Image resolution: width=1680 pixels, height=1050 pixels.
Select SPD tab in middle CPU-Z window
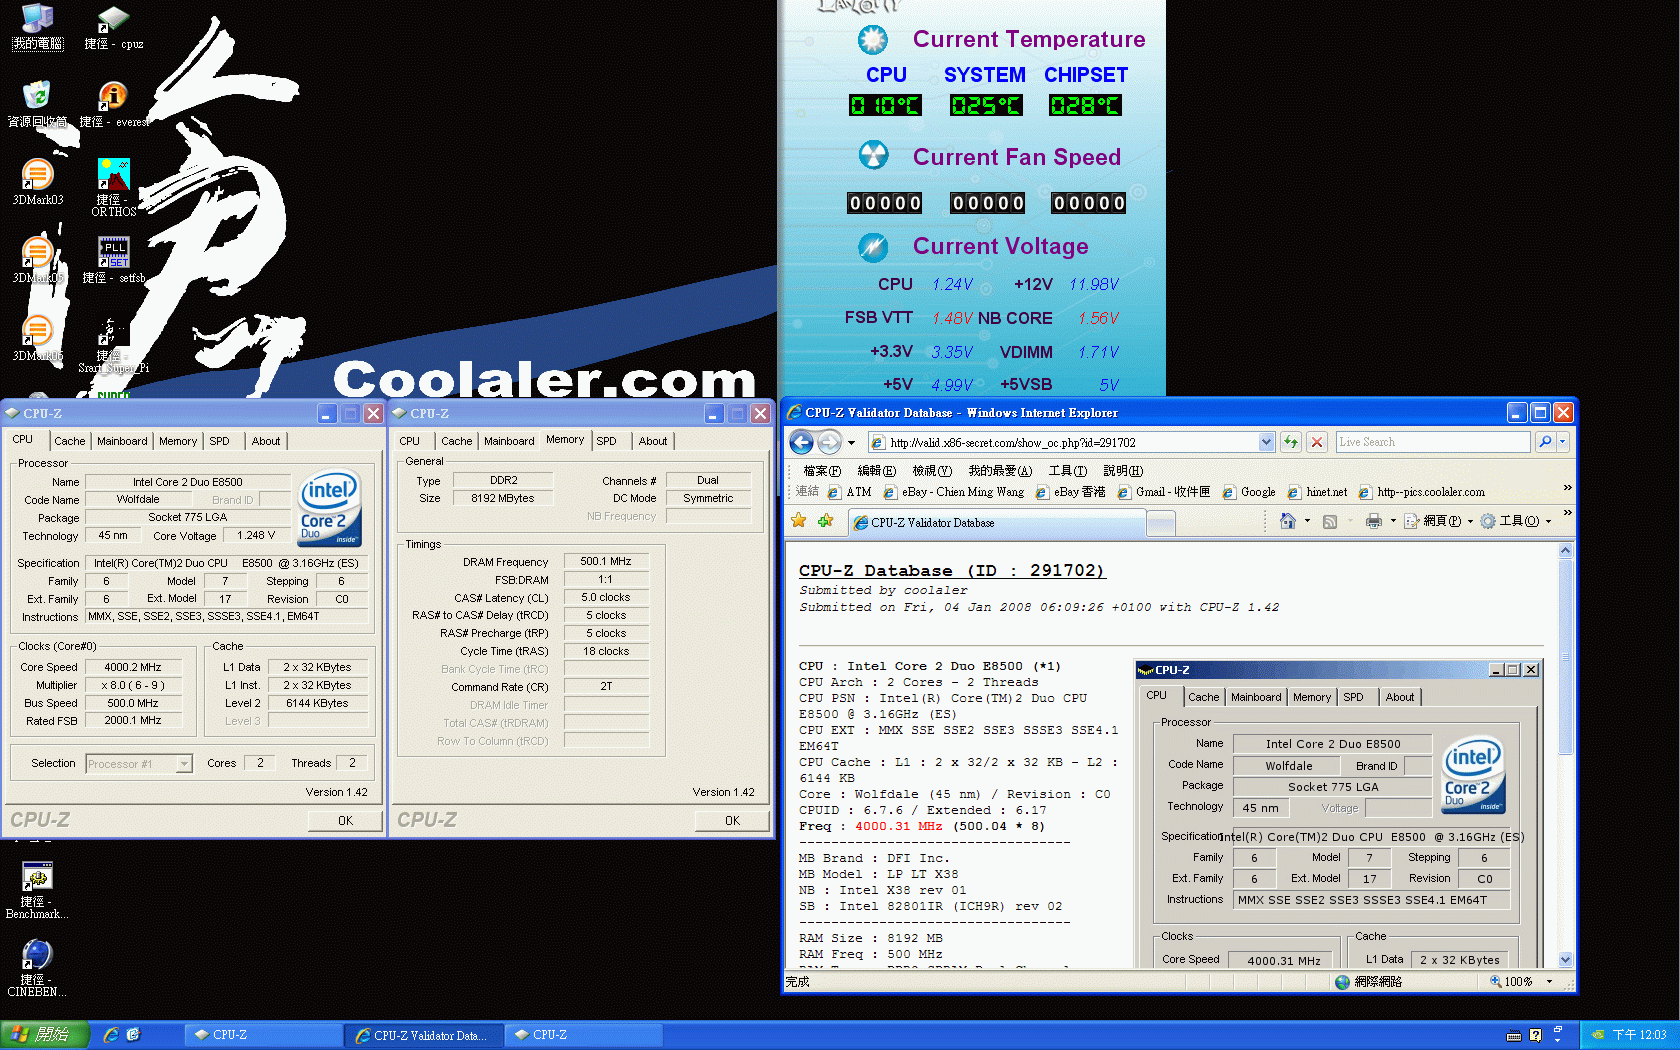[606, 441]
